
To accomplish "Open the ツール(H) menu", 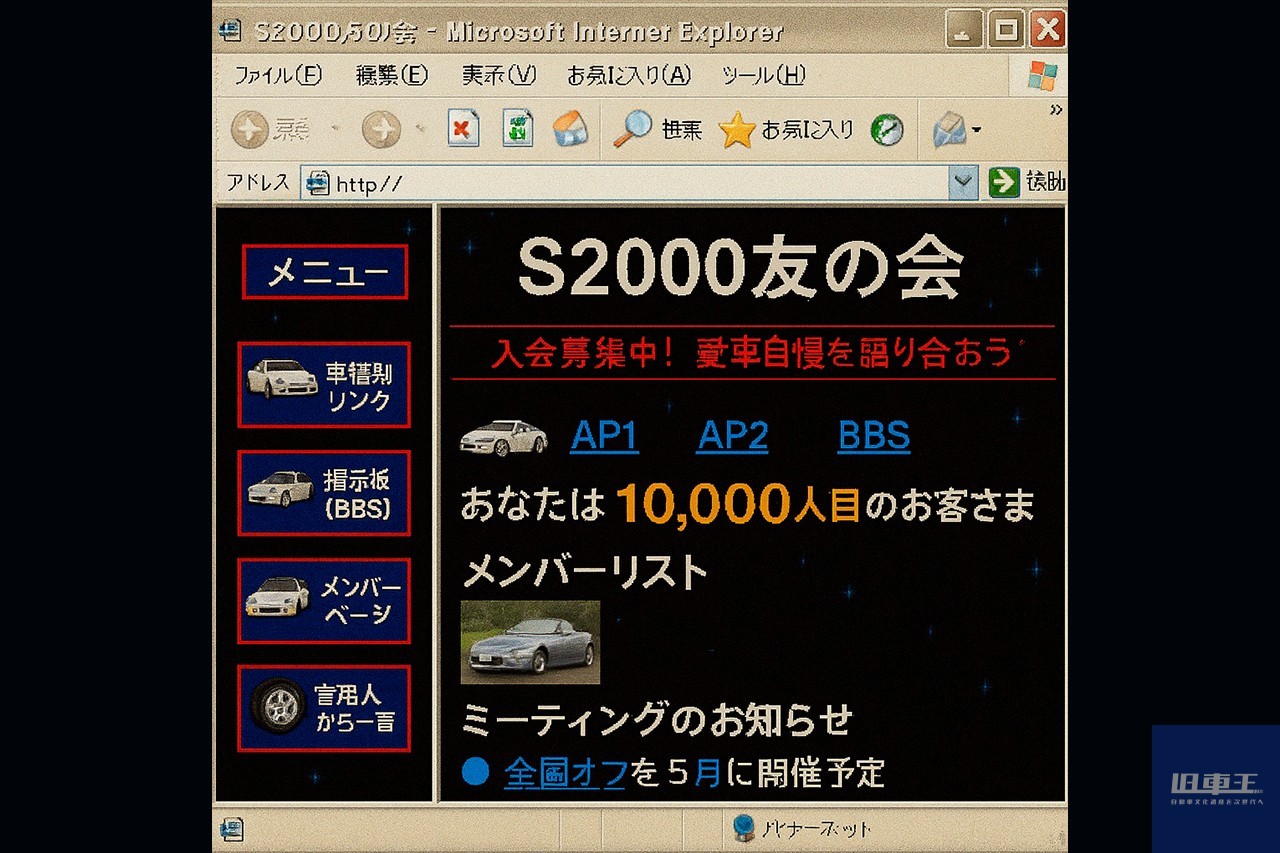I will click(763, 75).
